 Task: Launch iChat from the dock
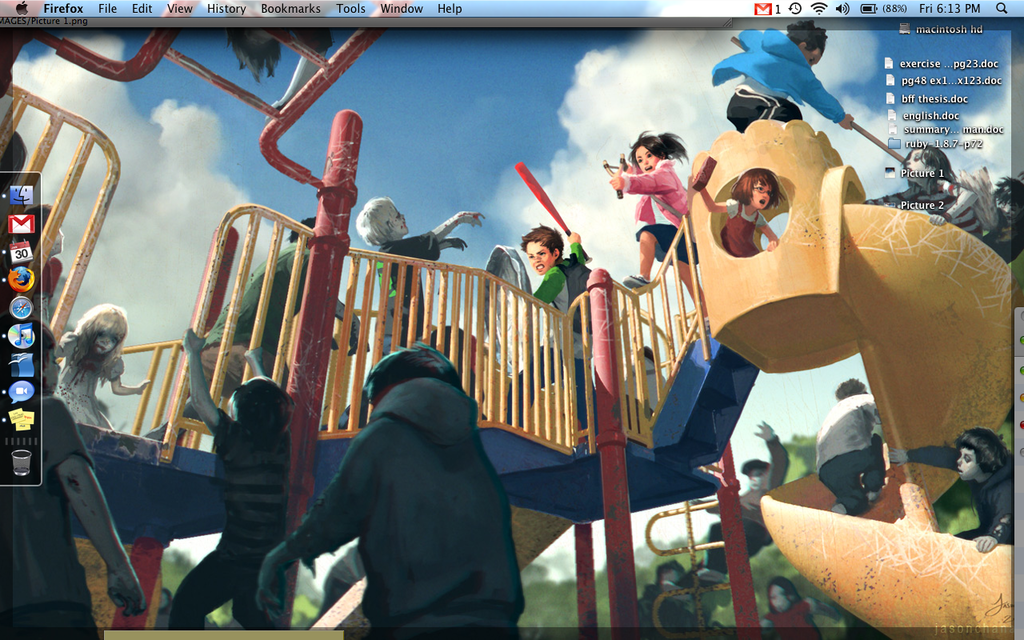[21, 391]
